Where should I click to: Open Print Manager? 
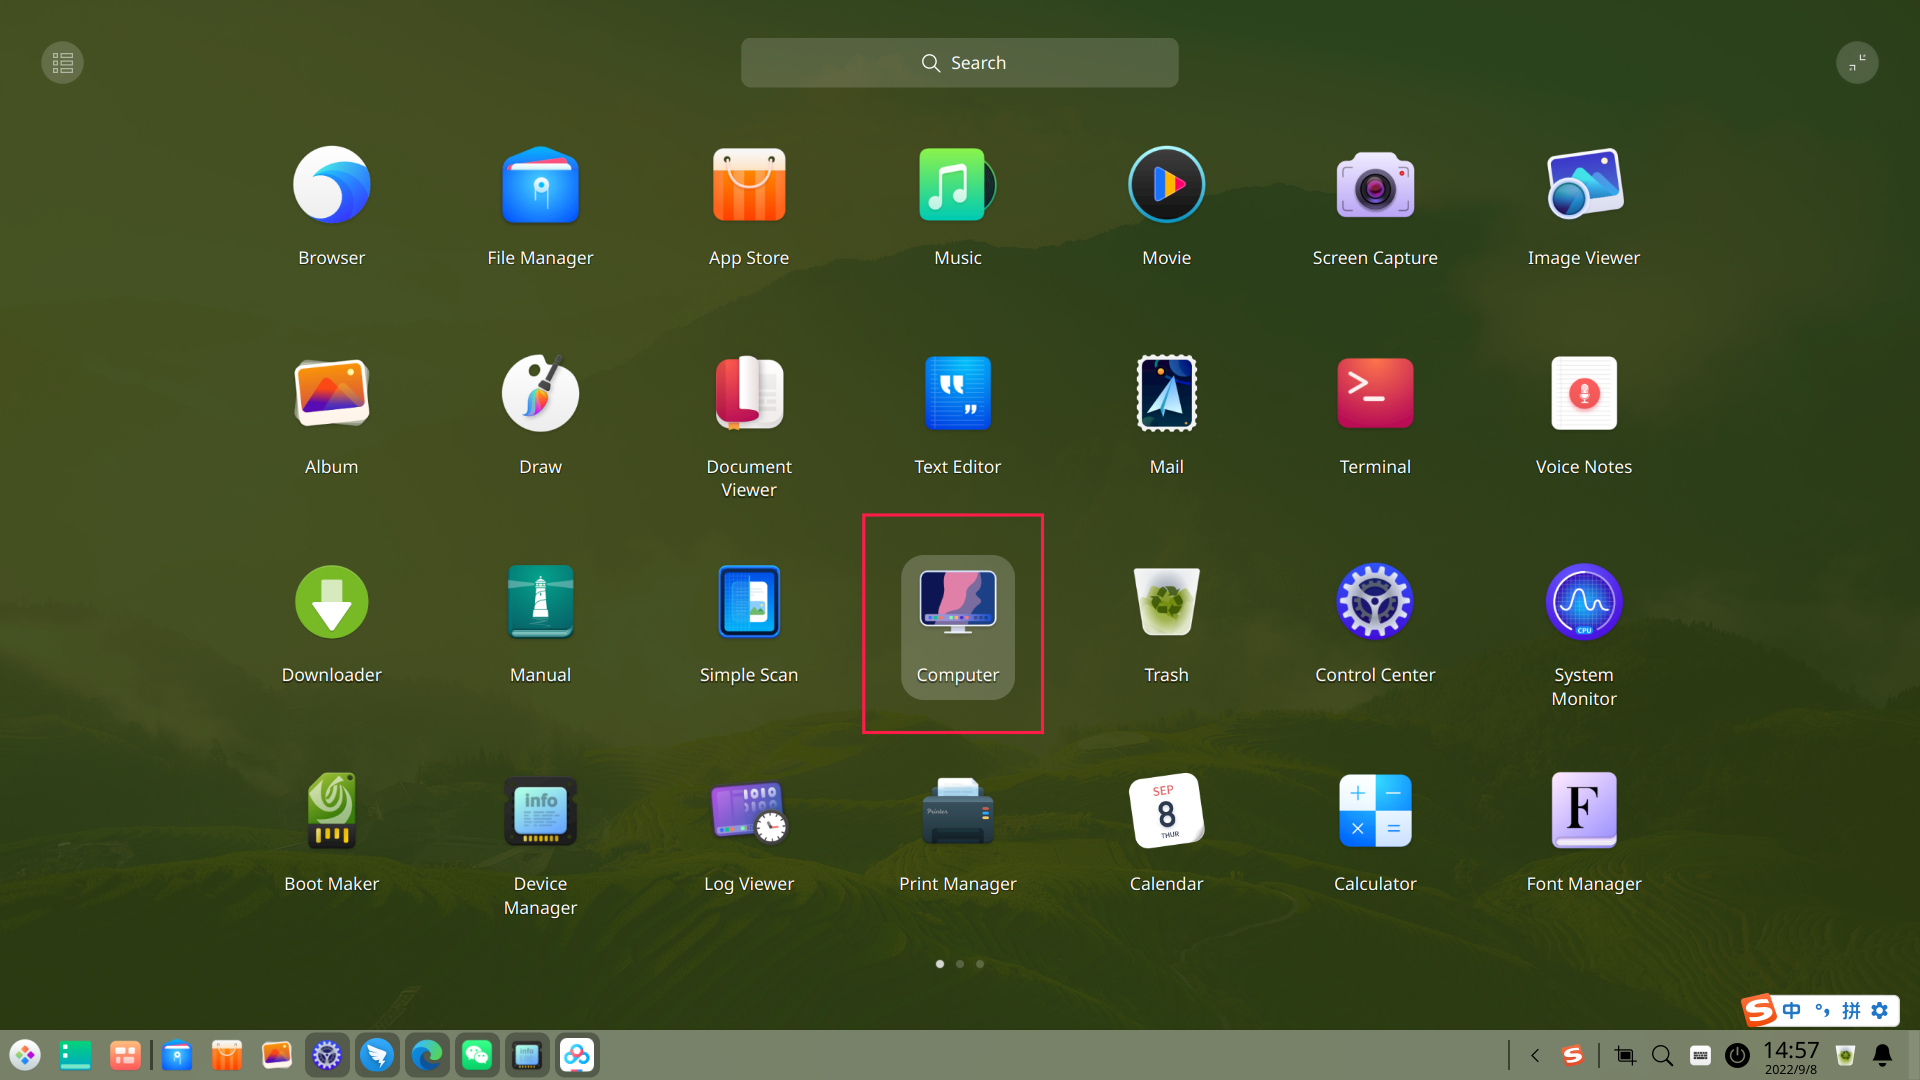(x=957, y=811)
